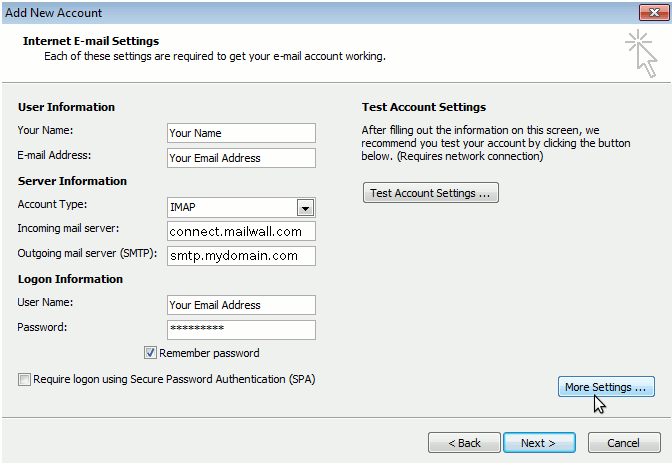
Task: Select the Your Name input field
Action: pos(241,133)
